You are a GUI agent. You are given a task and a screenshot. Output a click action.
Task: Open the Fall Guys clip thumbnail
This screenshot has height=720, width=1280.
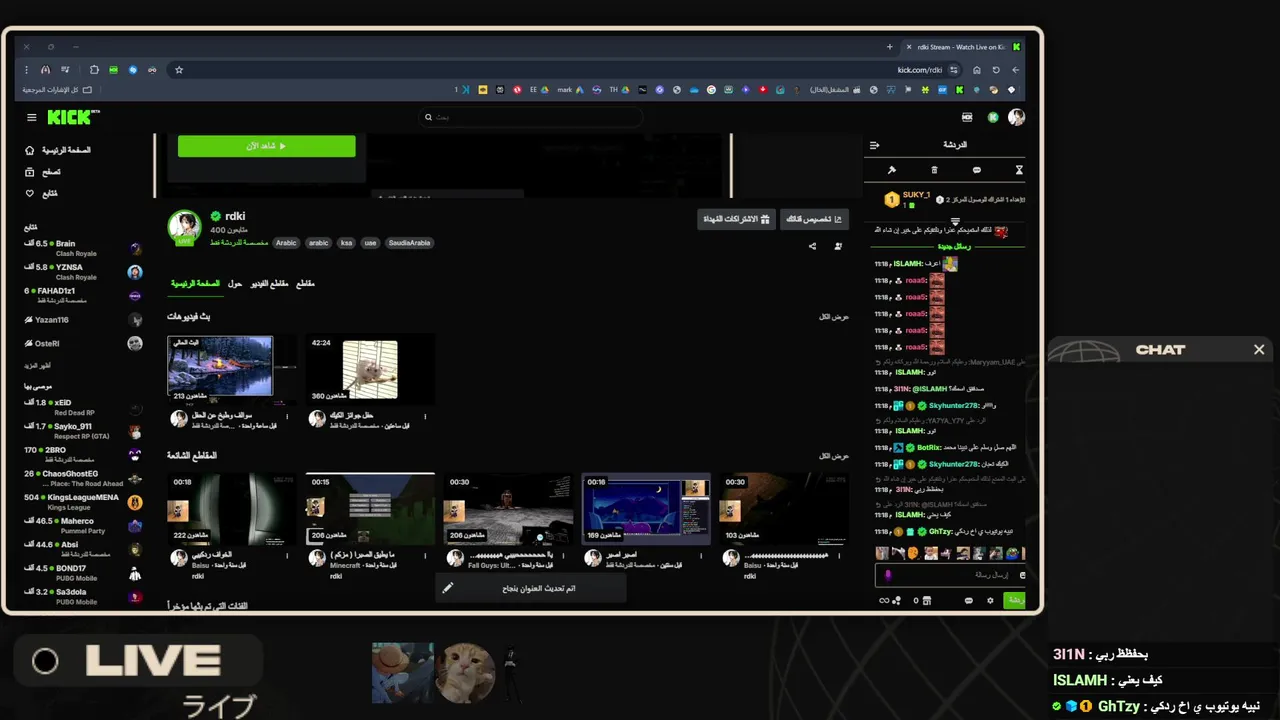point(508,509)
